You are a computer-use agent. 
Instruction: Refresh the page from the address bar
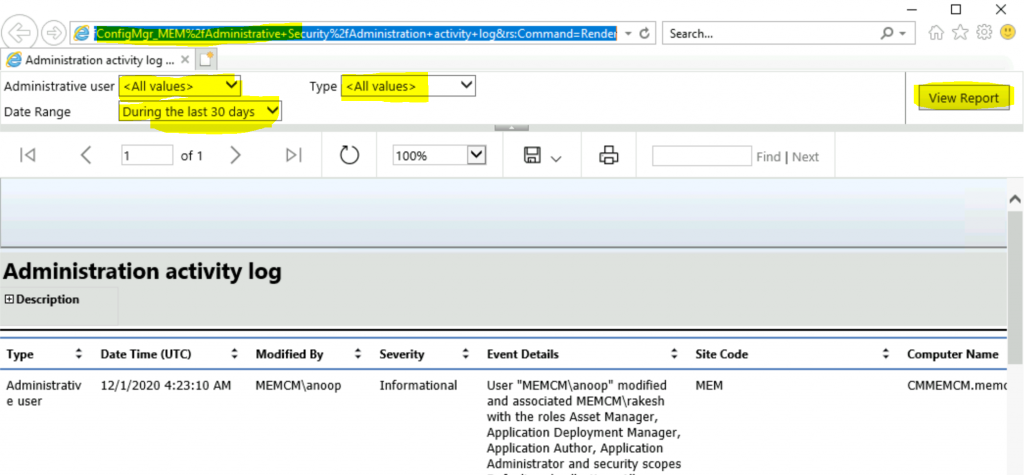(645, 33)
